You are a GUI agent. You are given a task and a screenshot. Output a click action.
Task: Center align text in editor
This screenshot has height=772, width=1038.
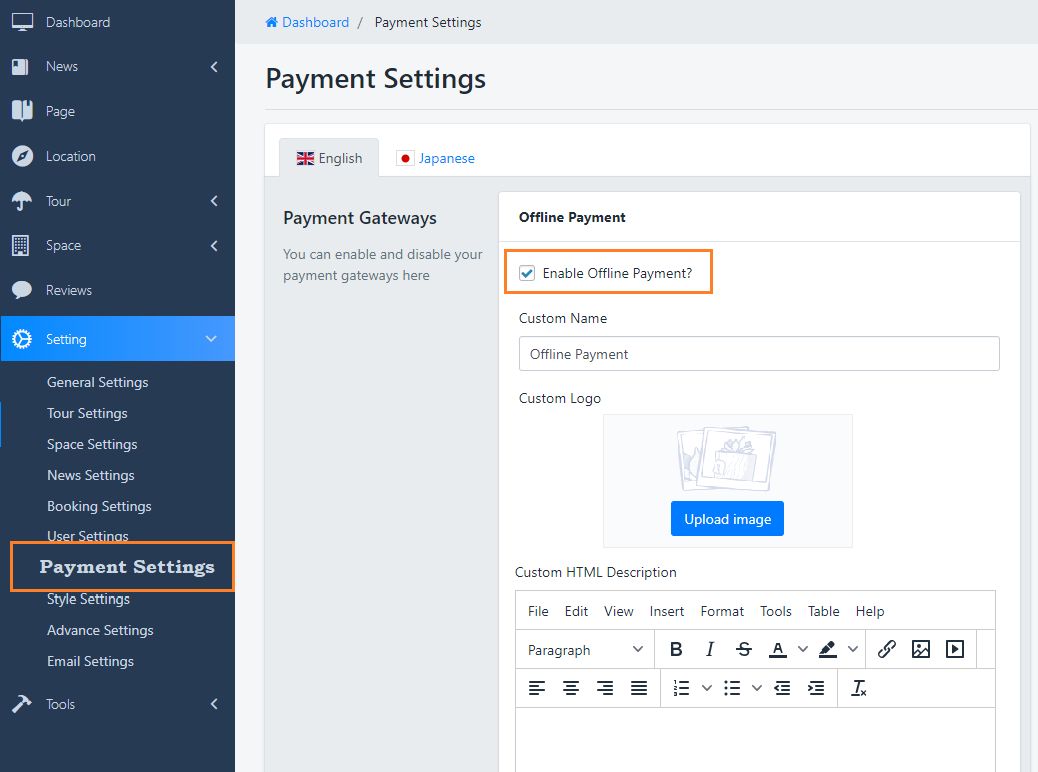pyautogui.click(x=571, y=688)
